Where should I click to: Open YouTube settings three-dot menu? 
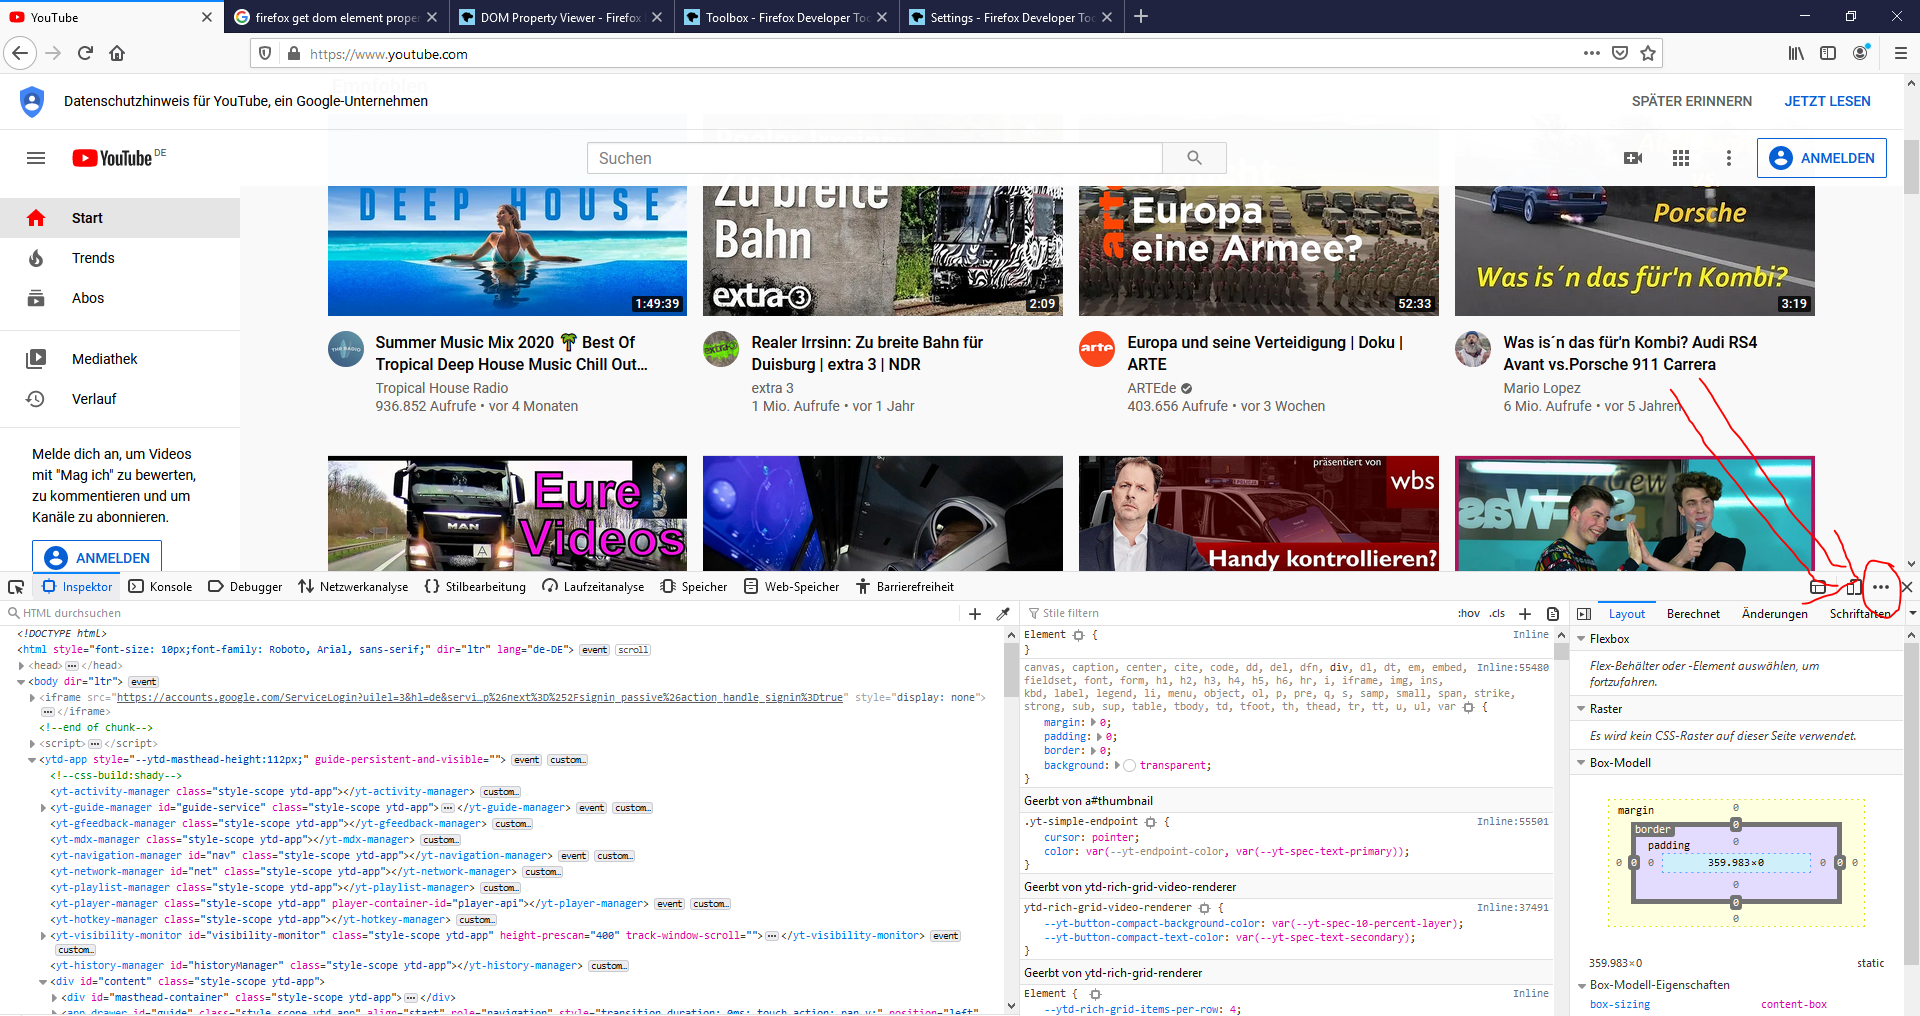pyautogui.click(x=1729, y=158)
